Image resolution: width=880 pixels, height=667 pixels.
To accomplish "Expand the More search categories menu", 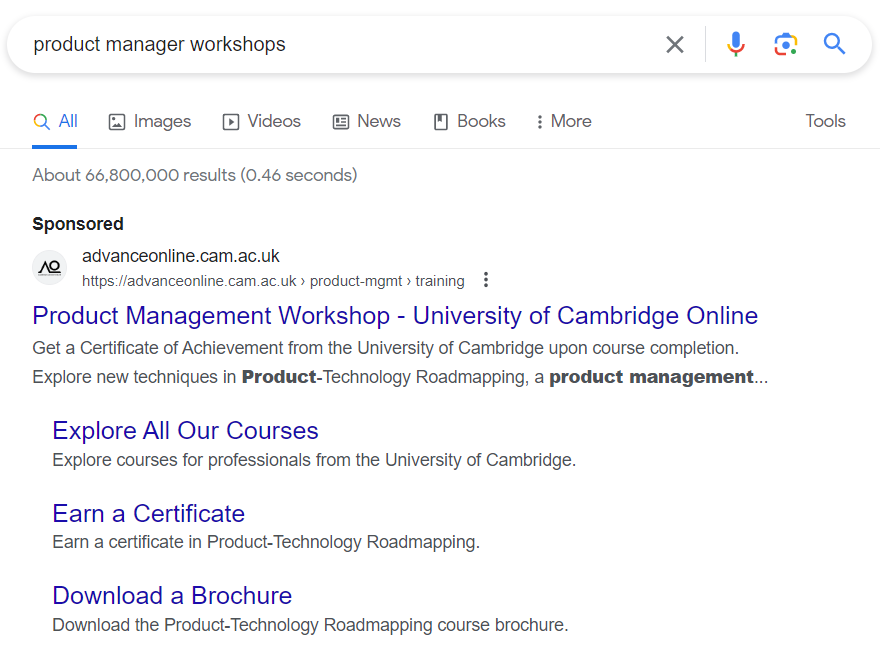I will point(563,121).
